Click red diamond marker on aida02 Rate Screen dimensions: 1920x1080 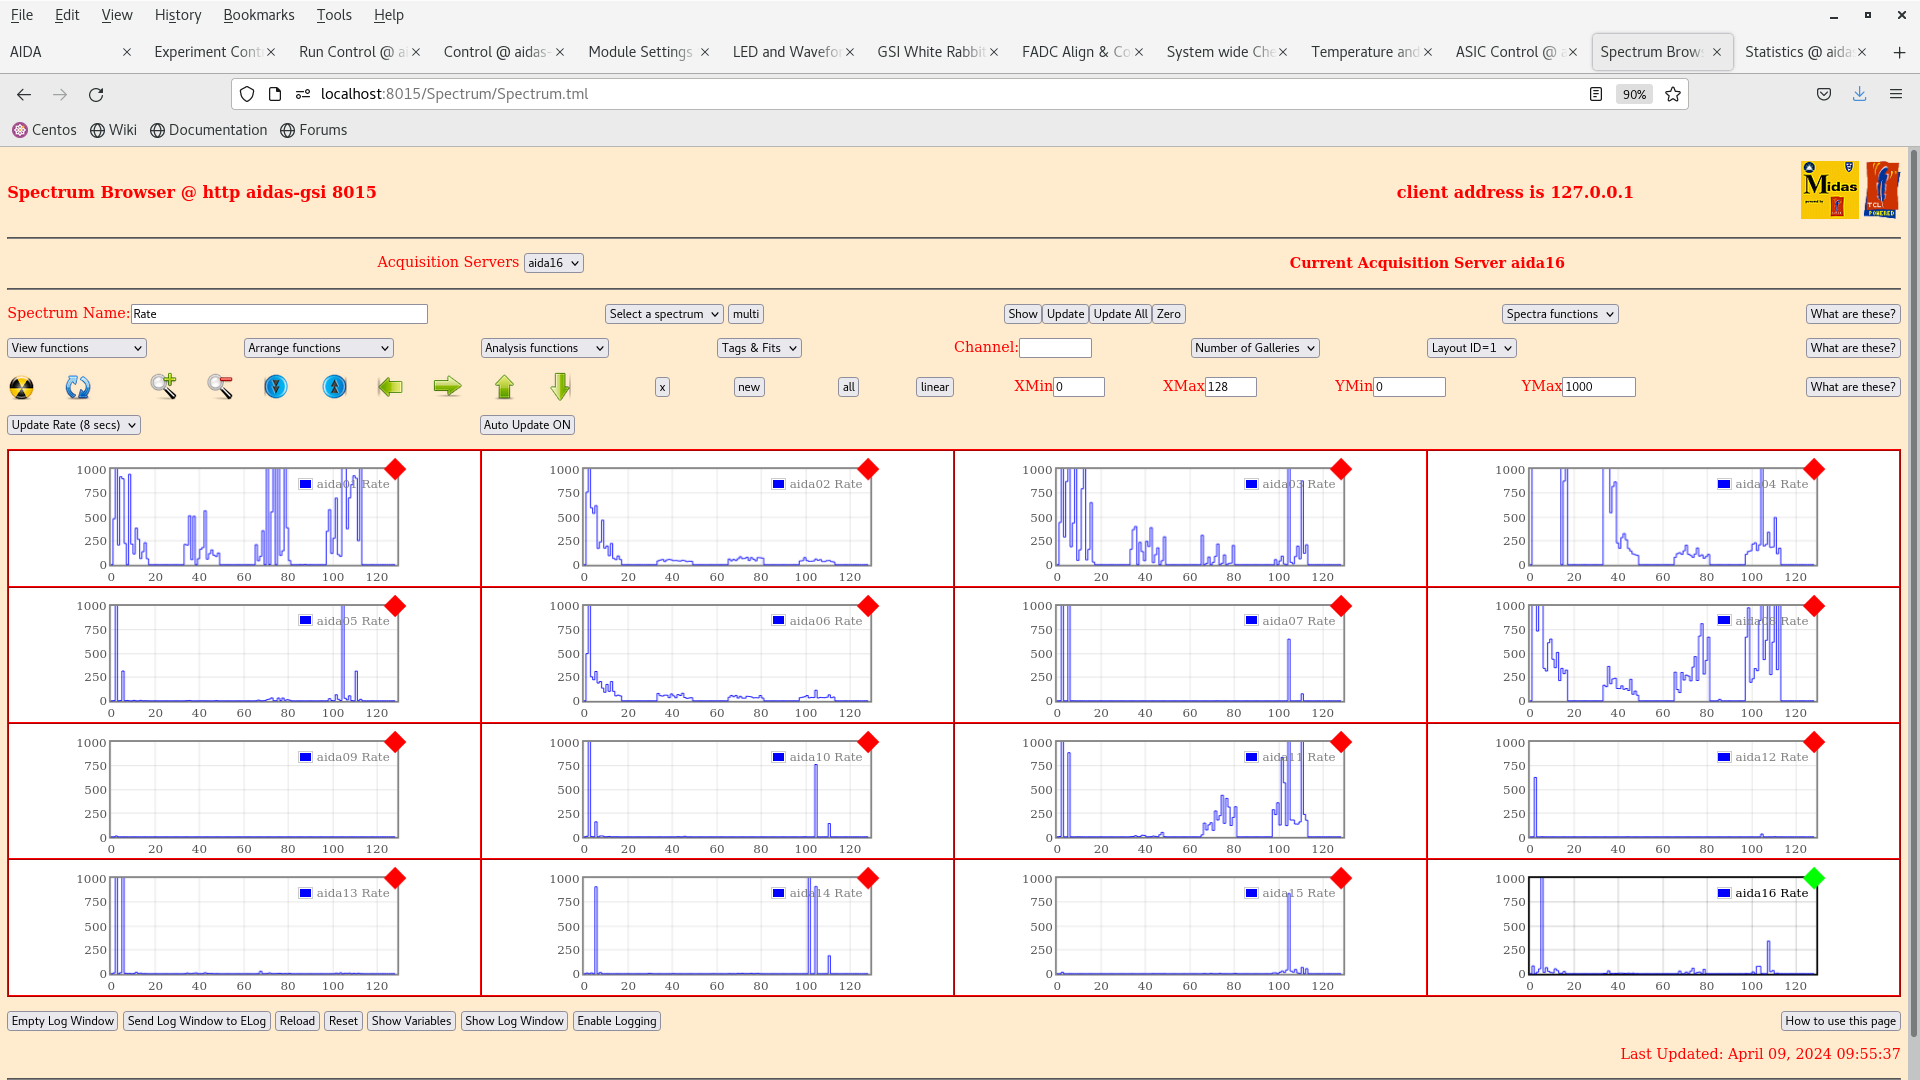pyautogui.click(x=868, y=469)
